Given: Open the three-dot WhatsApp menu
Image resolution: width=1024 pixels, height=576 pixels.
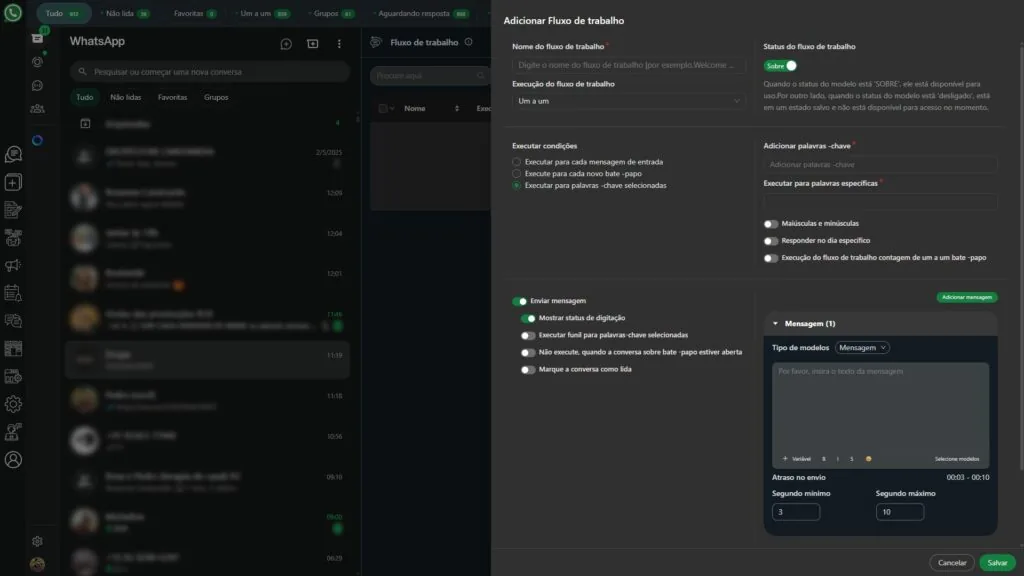Looking at the screenshot, I should [x=339, y=44].
